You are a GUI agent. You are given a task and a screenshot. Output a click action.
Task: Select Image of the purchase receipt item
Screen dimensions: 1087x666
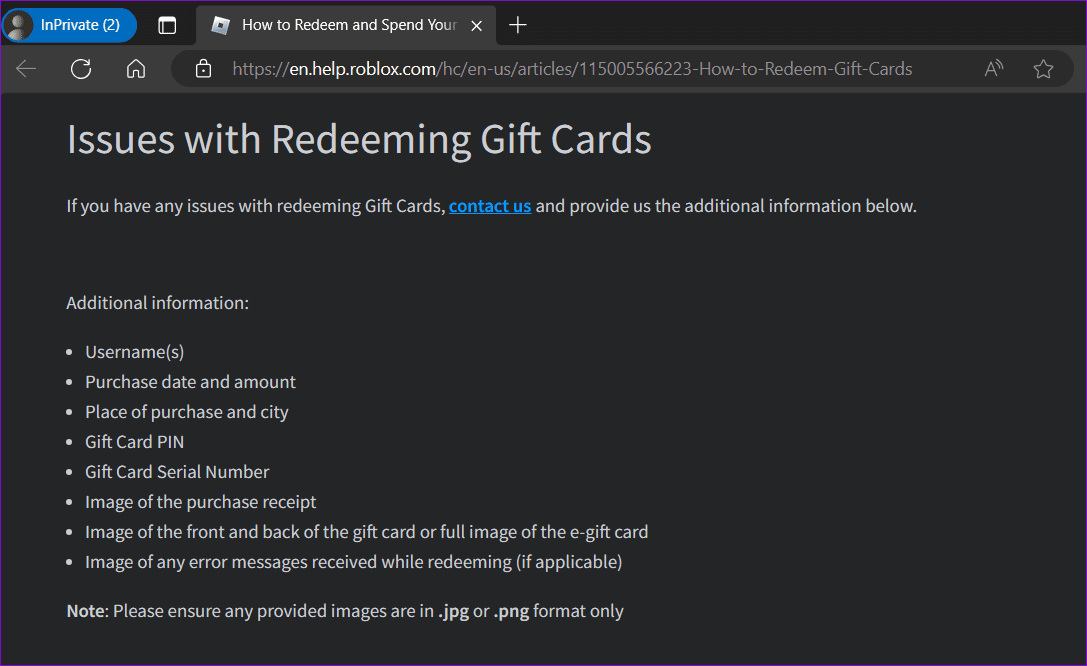tap(200, 502)
